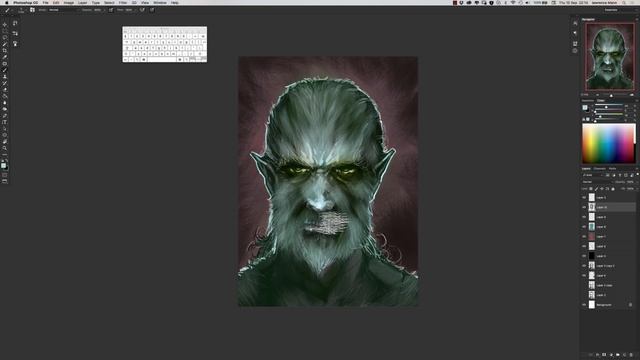This screenshot has width=640, height=360.
Task: Click the Add layer mask icon
Action: pyautogui.click(x=604, y=355)
